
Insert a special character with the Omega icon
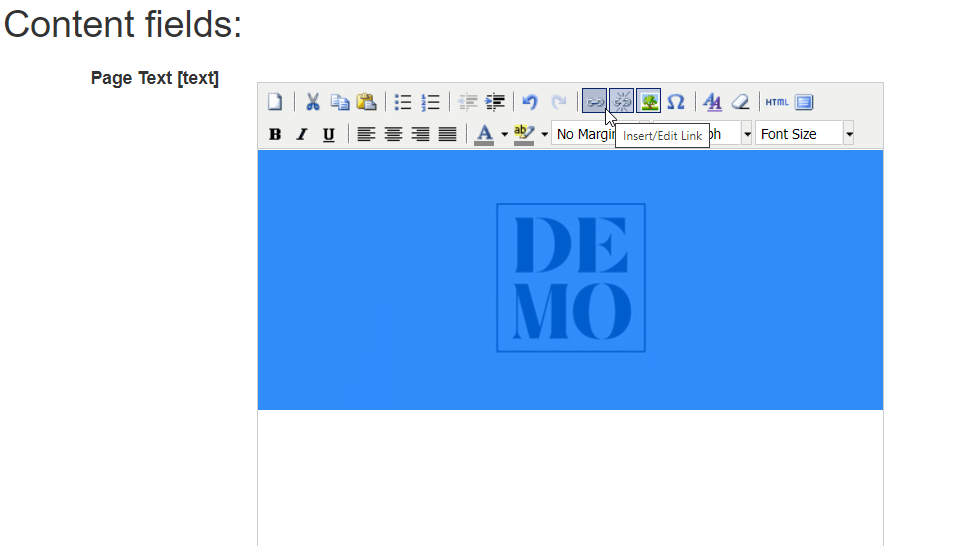[x=676, y=101]
